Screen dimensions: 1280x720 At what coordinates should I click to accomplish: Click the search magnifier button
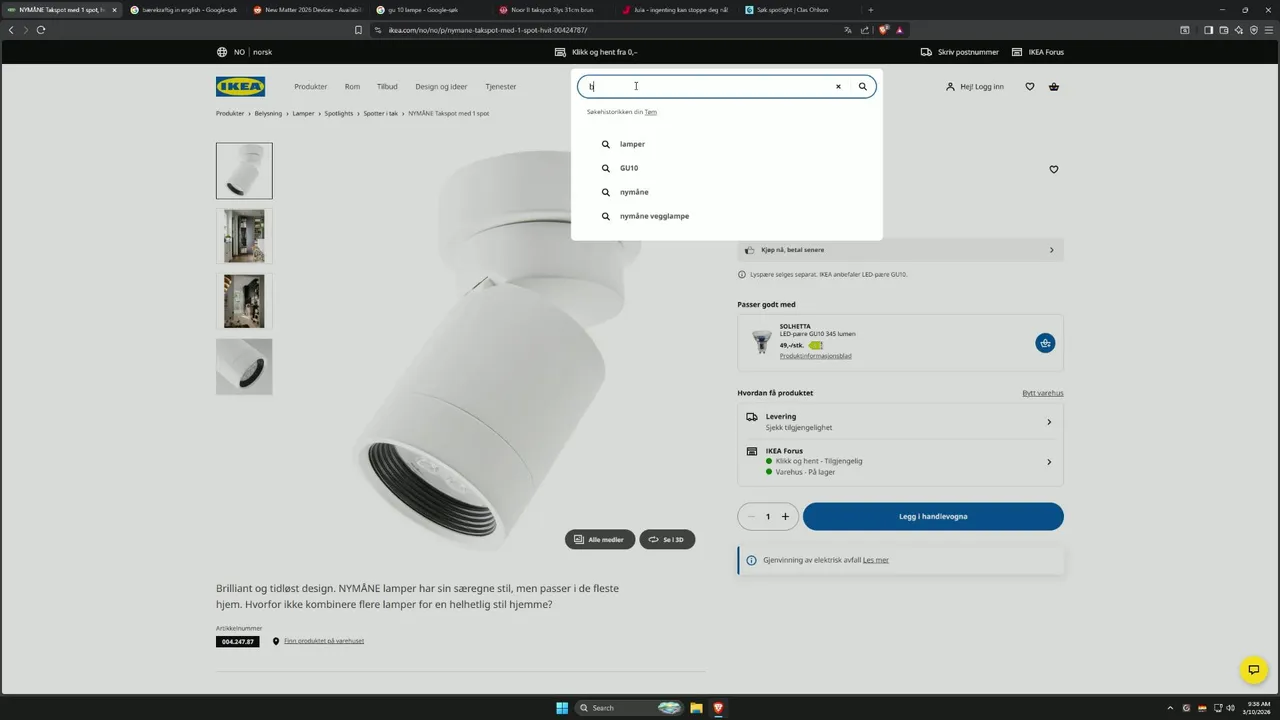[862, 87]
